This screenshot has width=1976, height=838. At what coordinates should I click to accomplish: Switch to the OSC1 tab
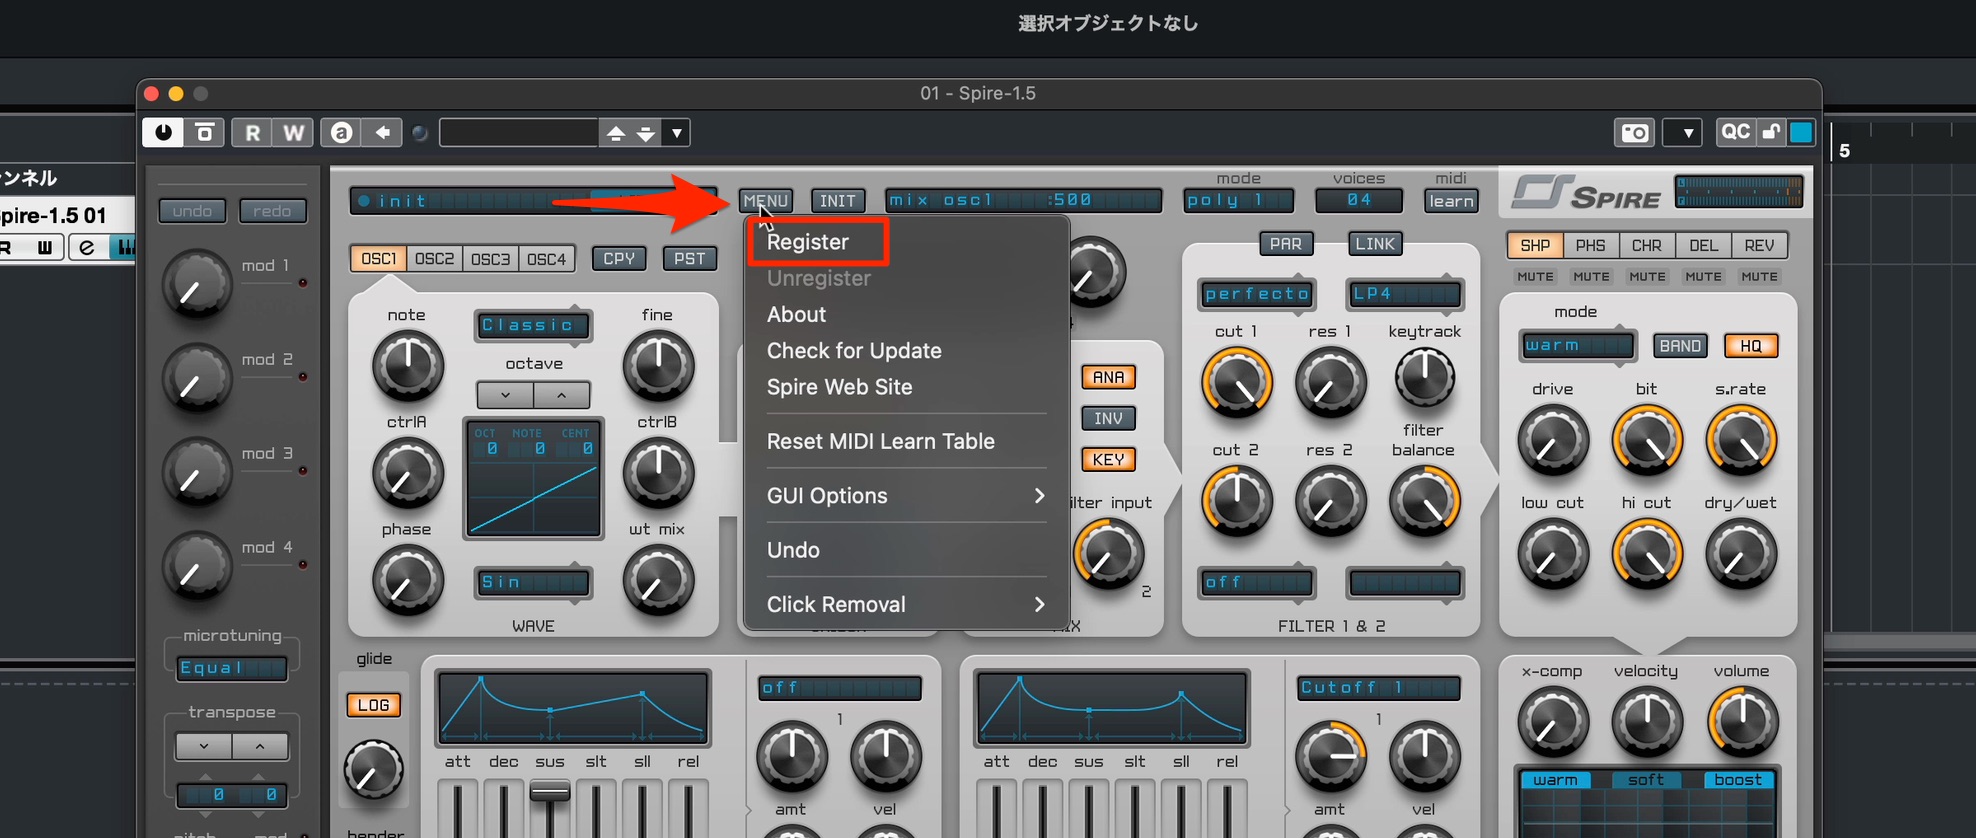(x=378, y=259)
